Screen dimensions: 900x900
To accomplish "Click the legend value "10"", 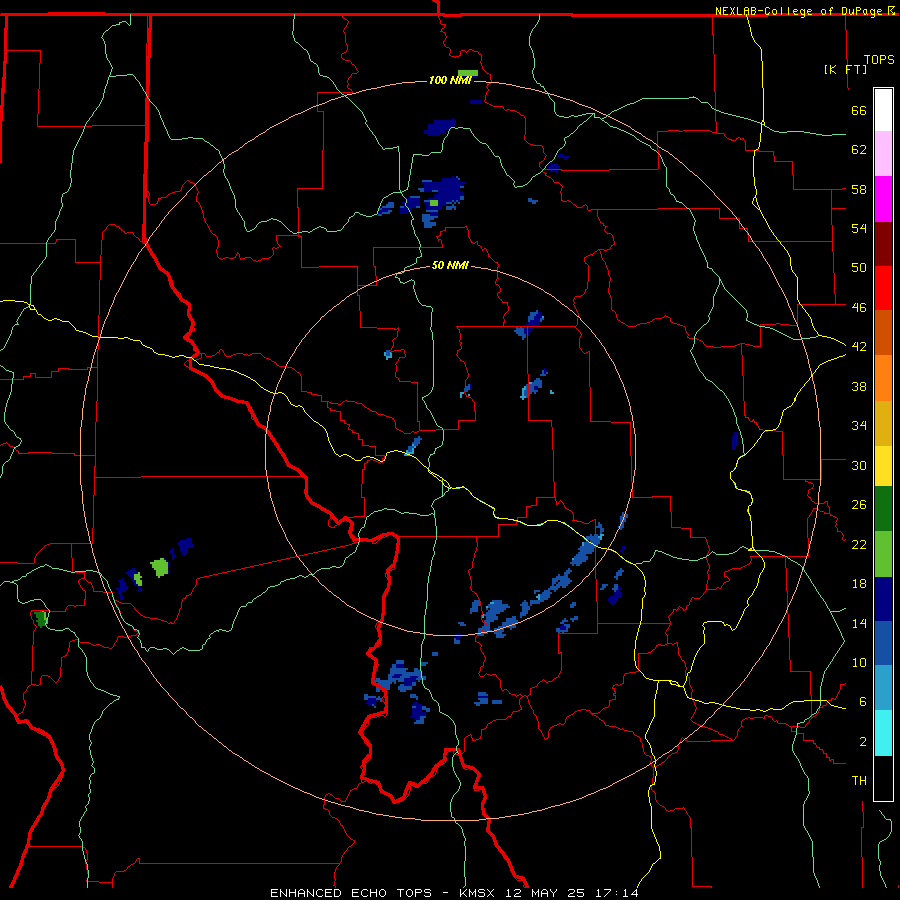I will (x=859, y=663).
